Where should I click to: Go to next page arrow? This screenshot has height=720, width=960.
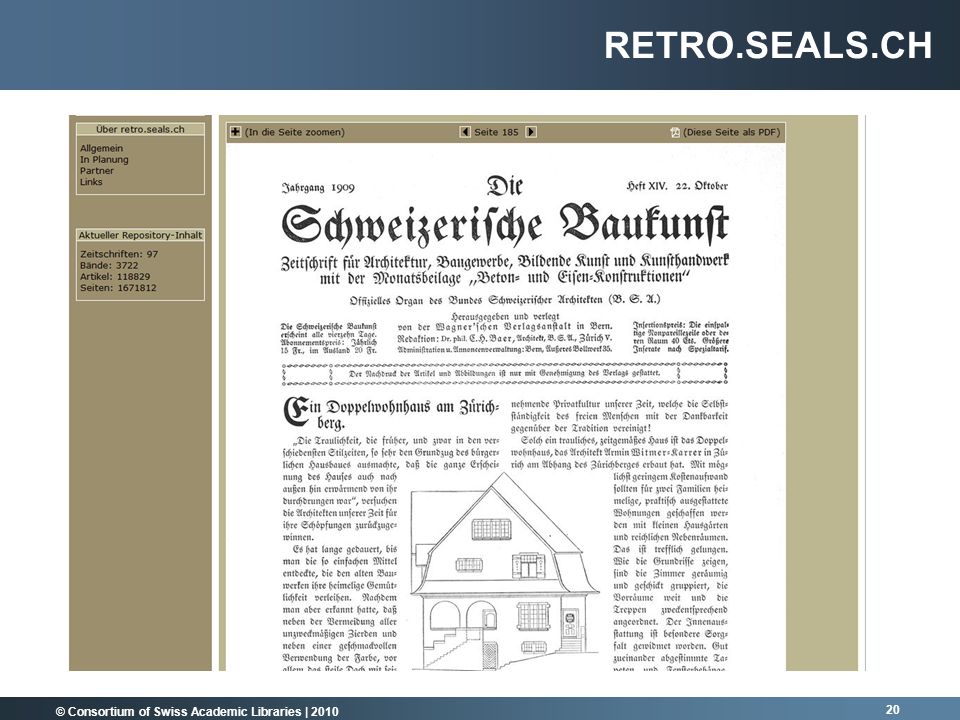pyautogui.click(x=531, y=132)
